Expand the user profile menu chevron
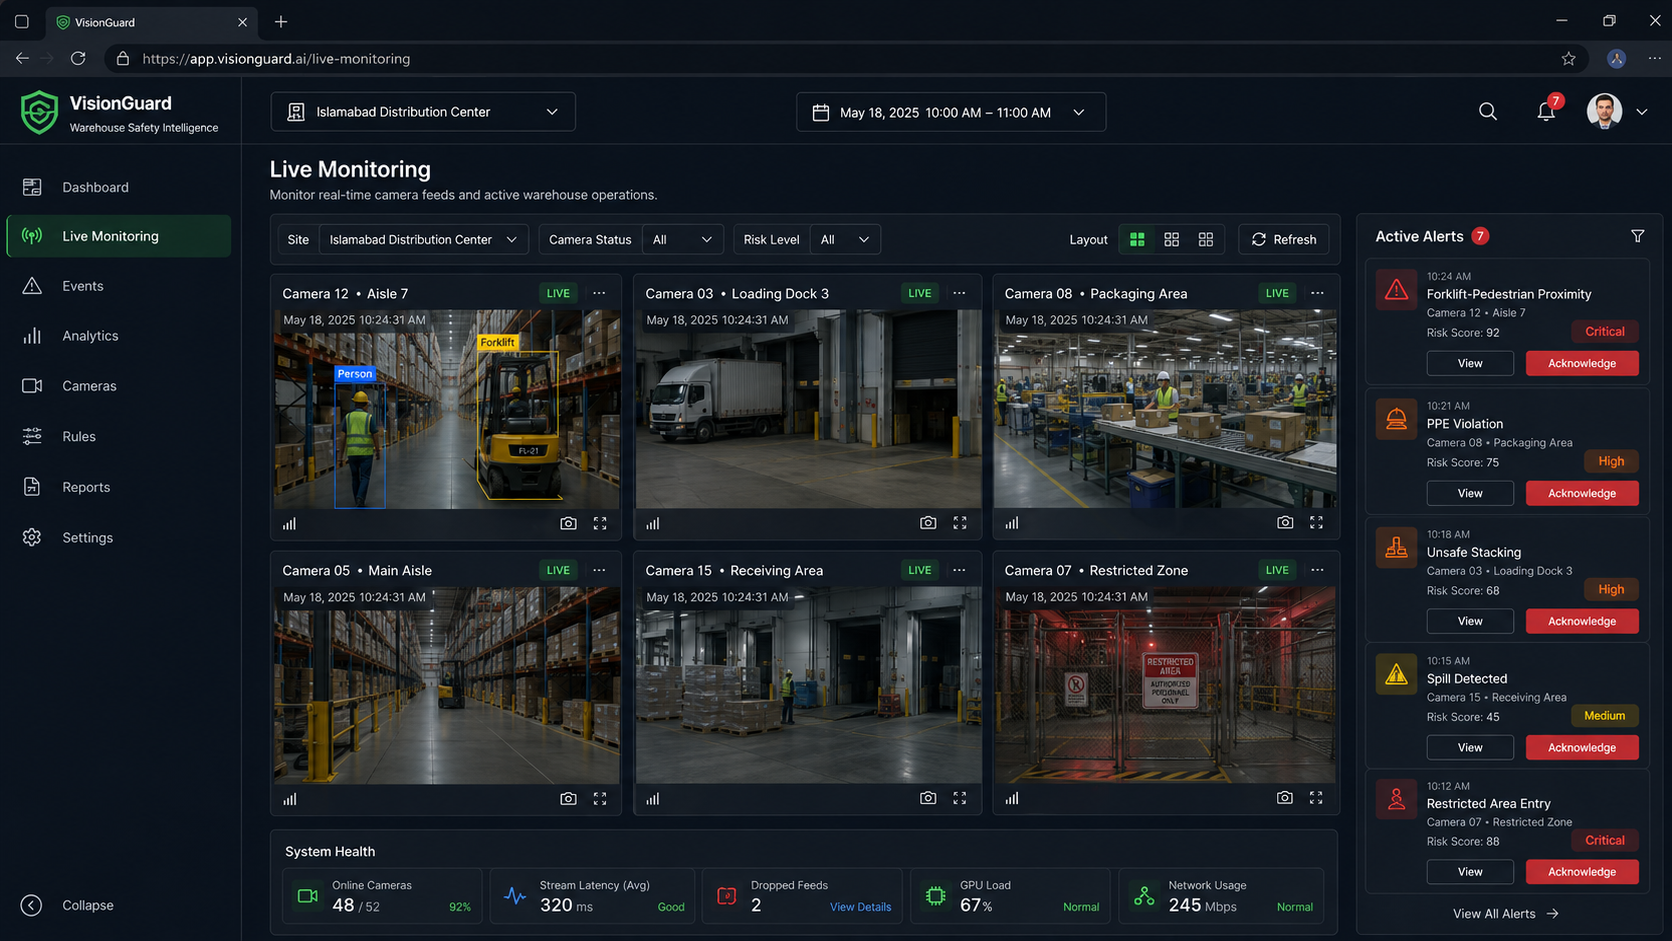Viewport: 1672px width, 941px height. pos(1642,112)
